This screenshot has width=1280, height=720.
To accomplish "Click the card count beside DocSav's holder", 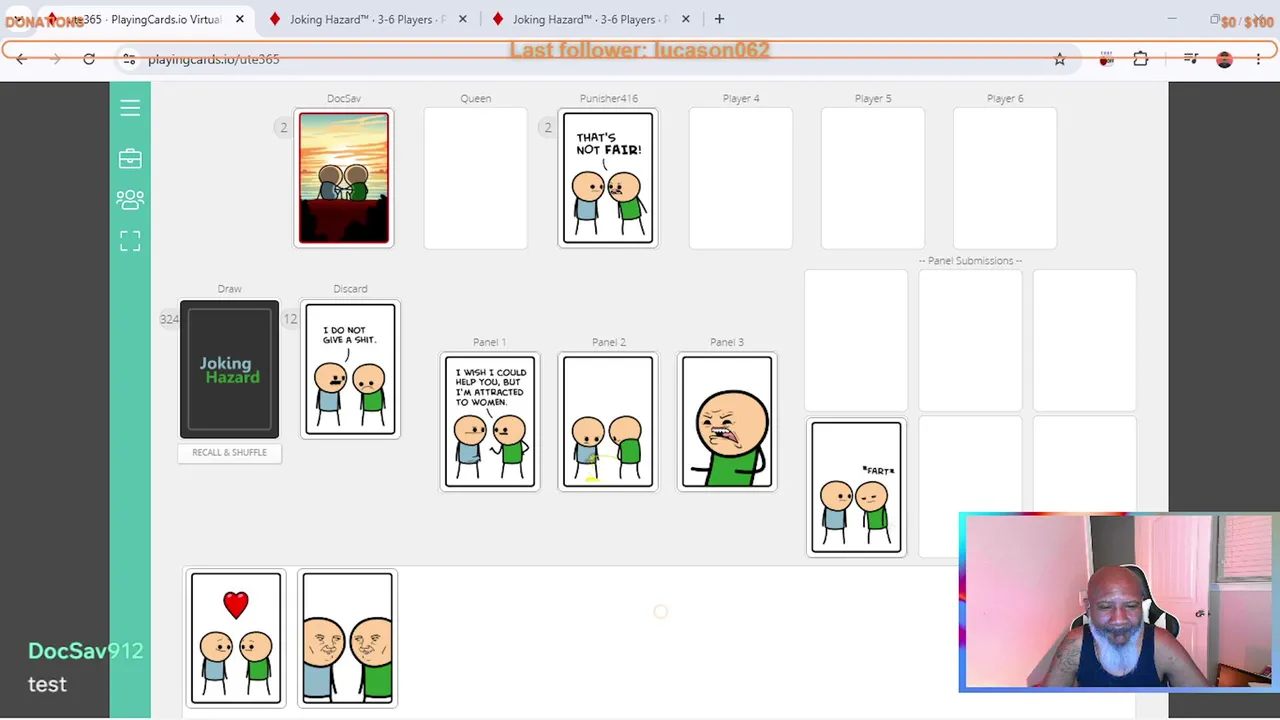I will (x=283, y=127).
